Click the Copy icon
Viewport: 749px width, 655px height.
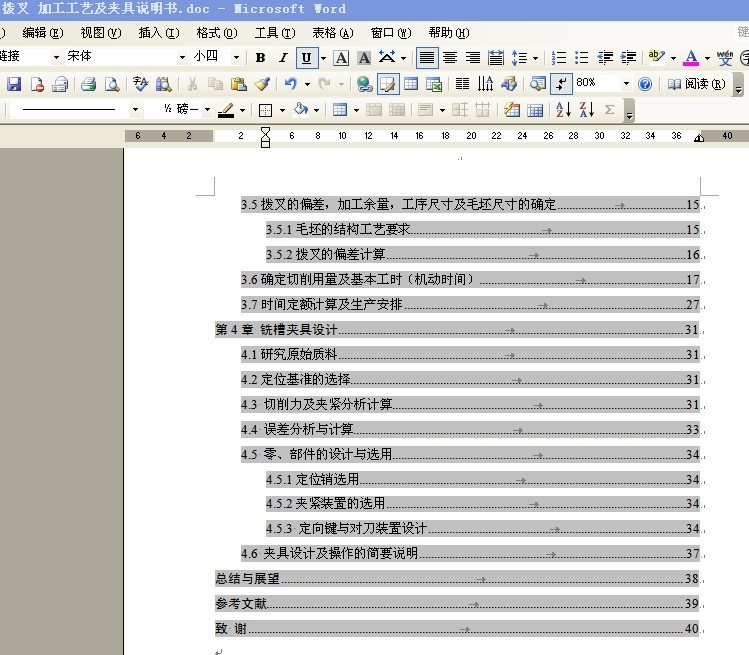coord(215,84)
